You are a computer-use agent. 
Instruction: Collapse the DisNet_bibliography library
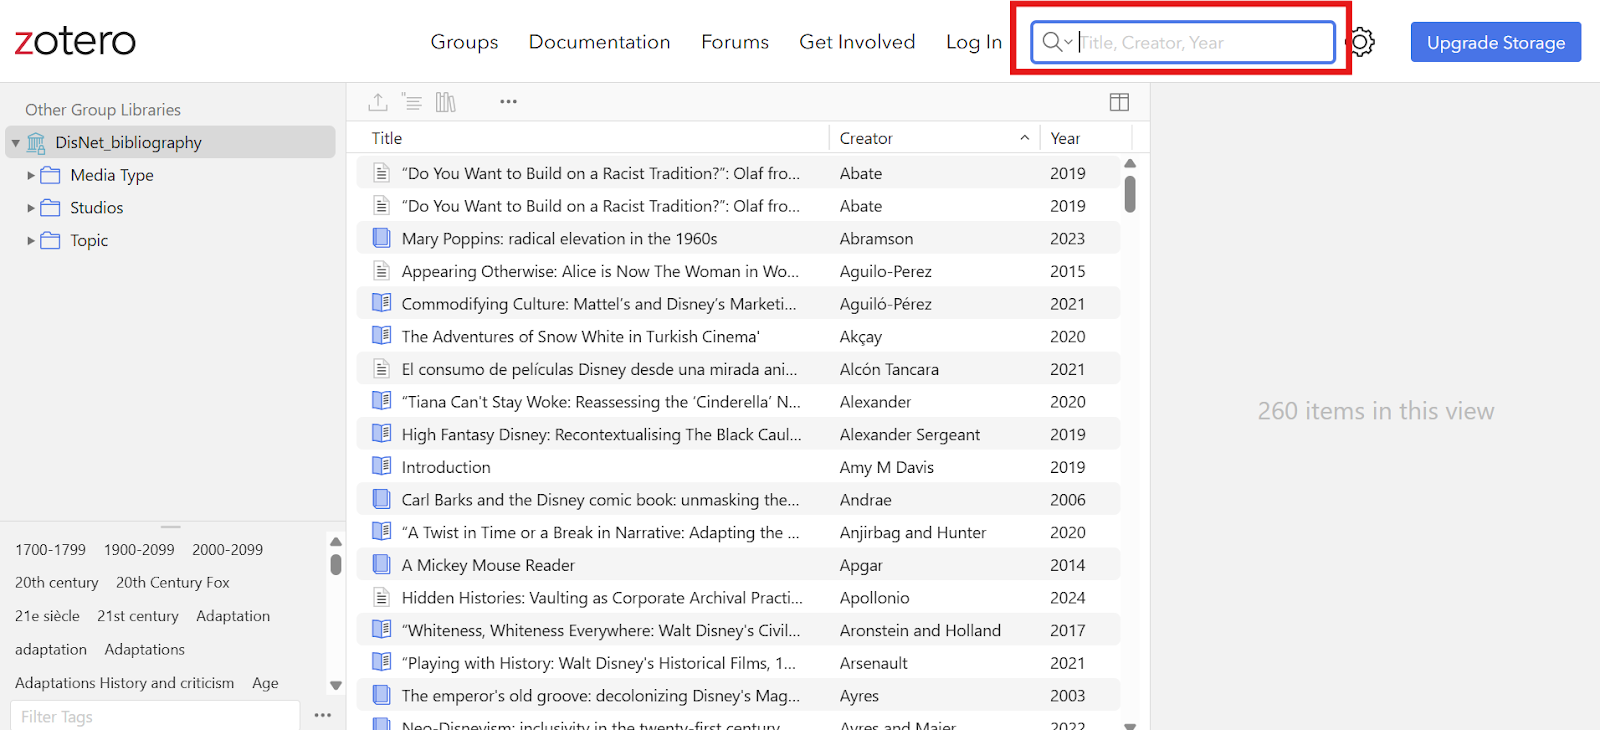point(16,143)
